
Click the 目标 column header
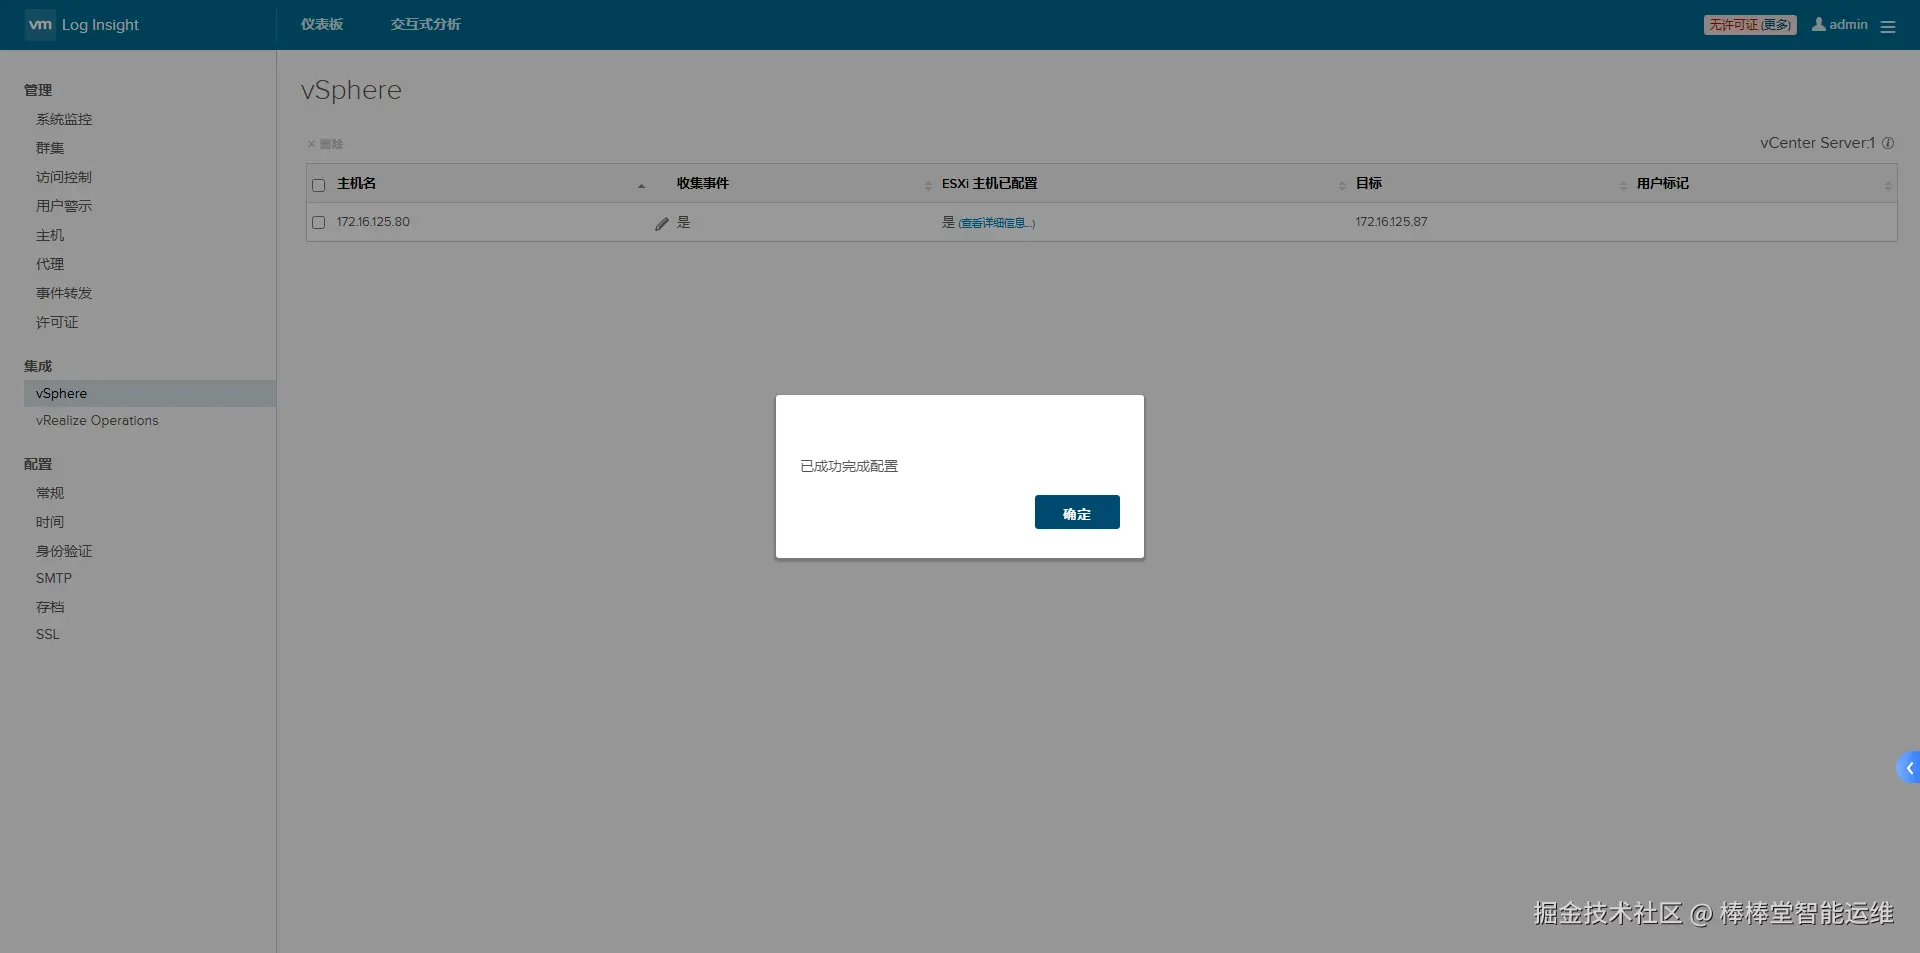tap(1369, 184)
